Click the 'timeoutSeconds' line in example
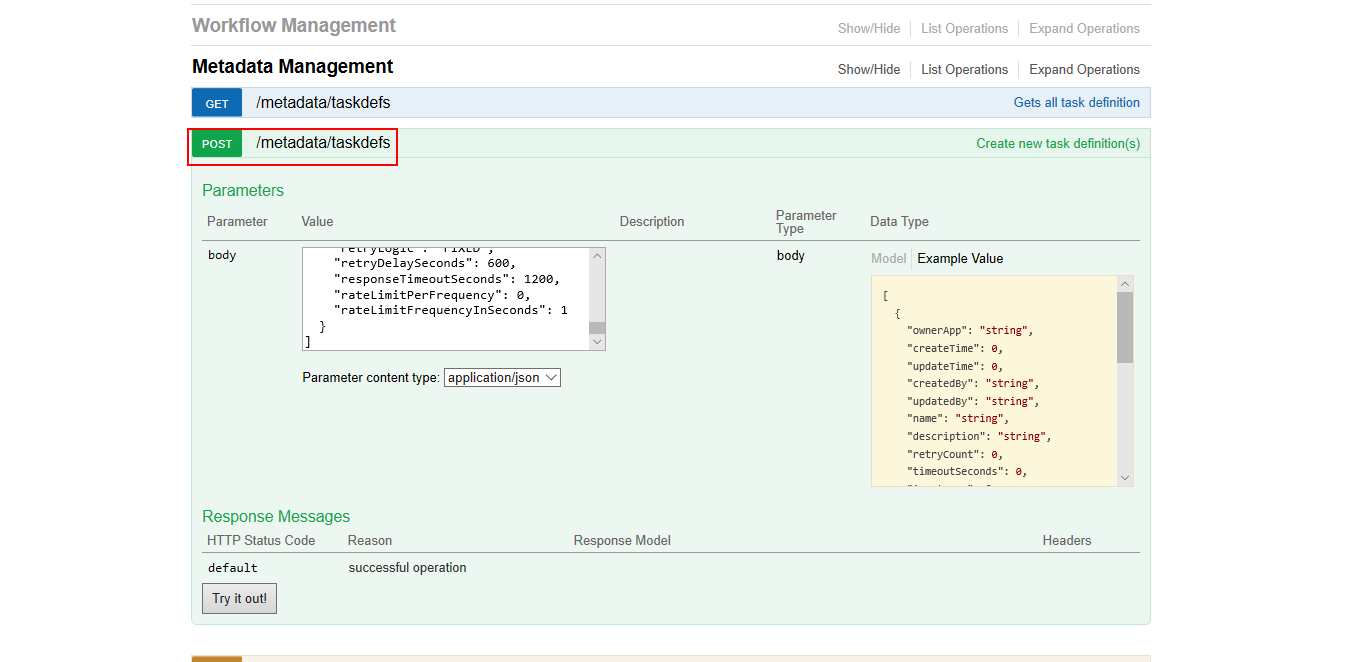The image size is (1361, 662). point(967,471)
